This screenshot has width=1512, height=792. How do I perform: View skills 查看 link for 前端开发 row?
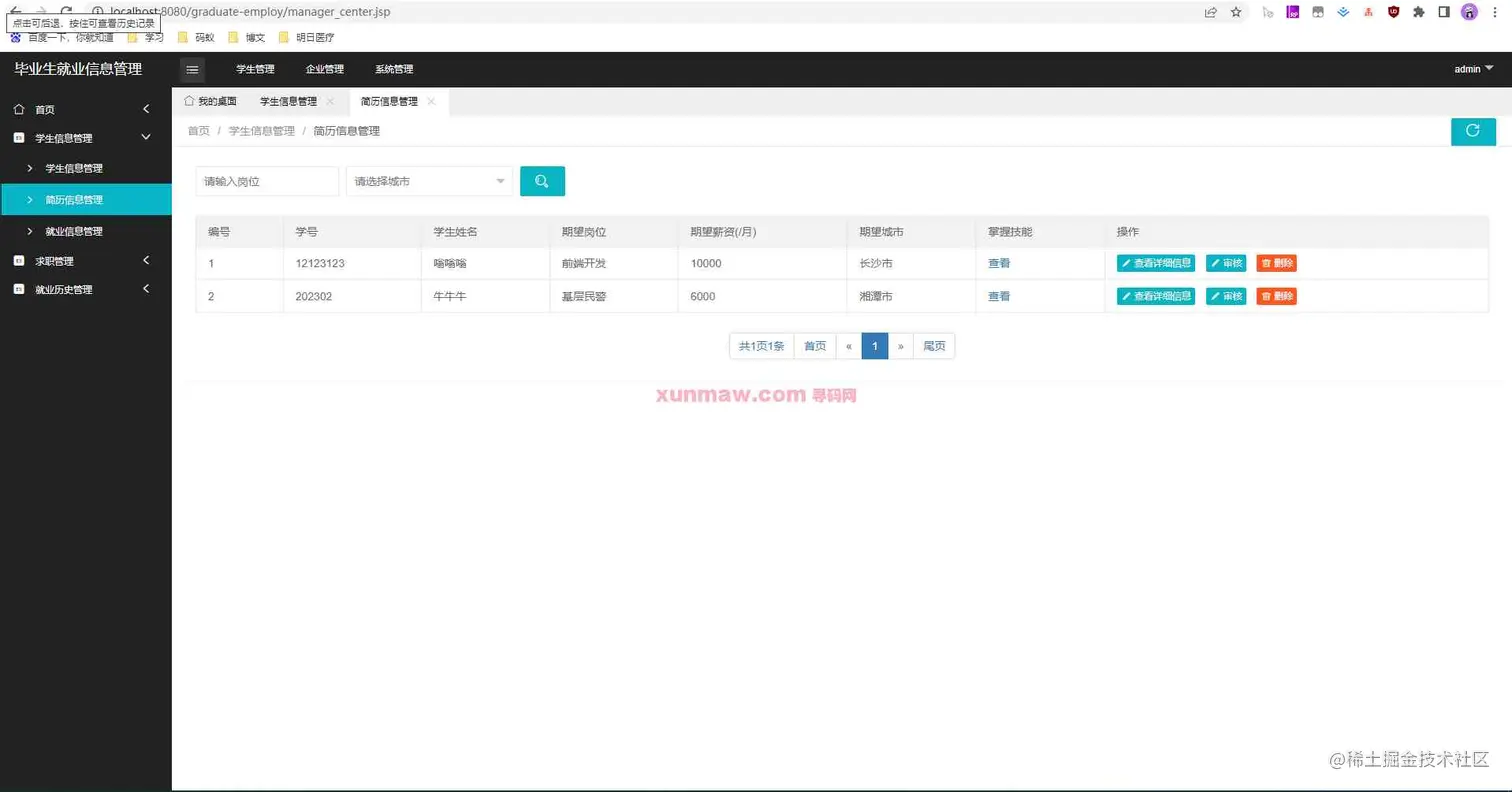[x=999, y=263]
